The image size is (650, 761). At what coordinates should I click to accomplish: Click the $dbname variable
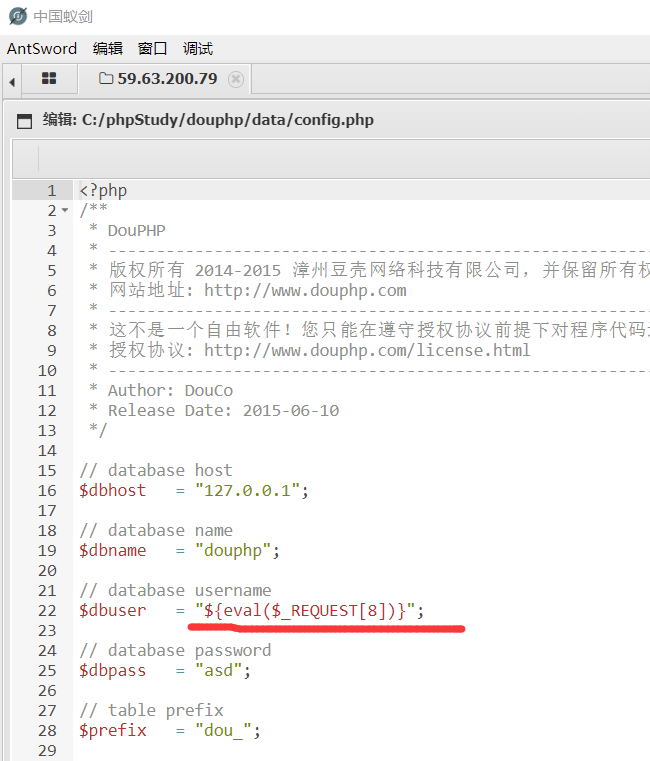point(113,550)
